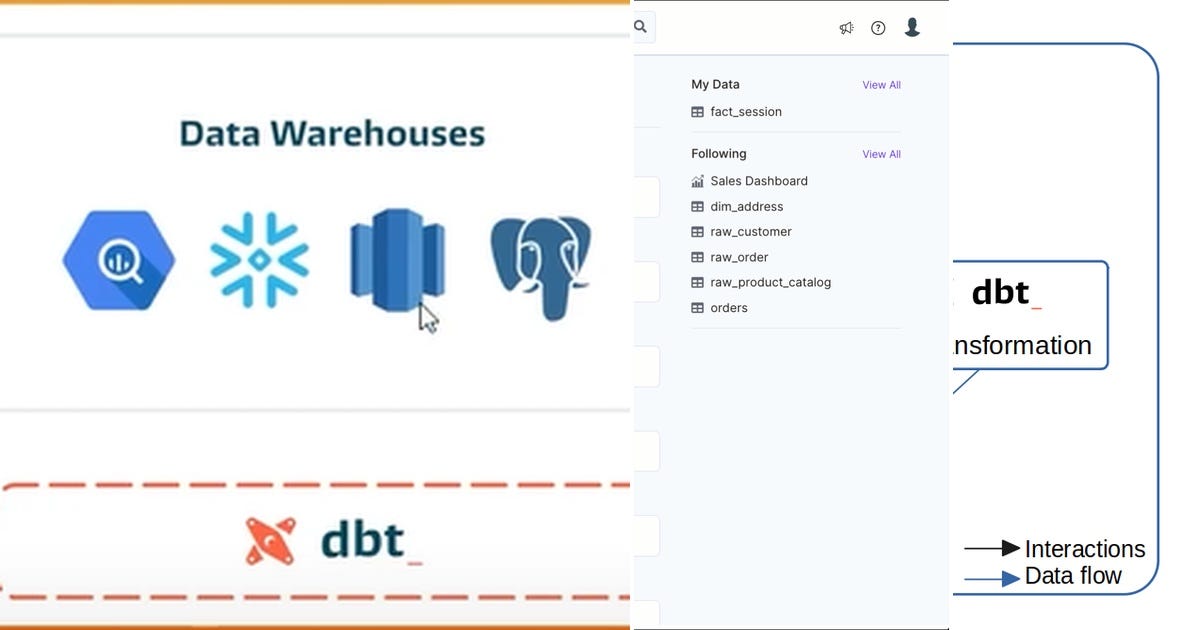Select the Snowflake warehouse icon

(259, 258)
